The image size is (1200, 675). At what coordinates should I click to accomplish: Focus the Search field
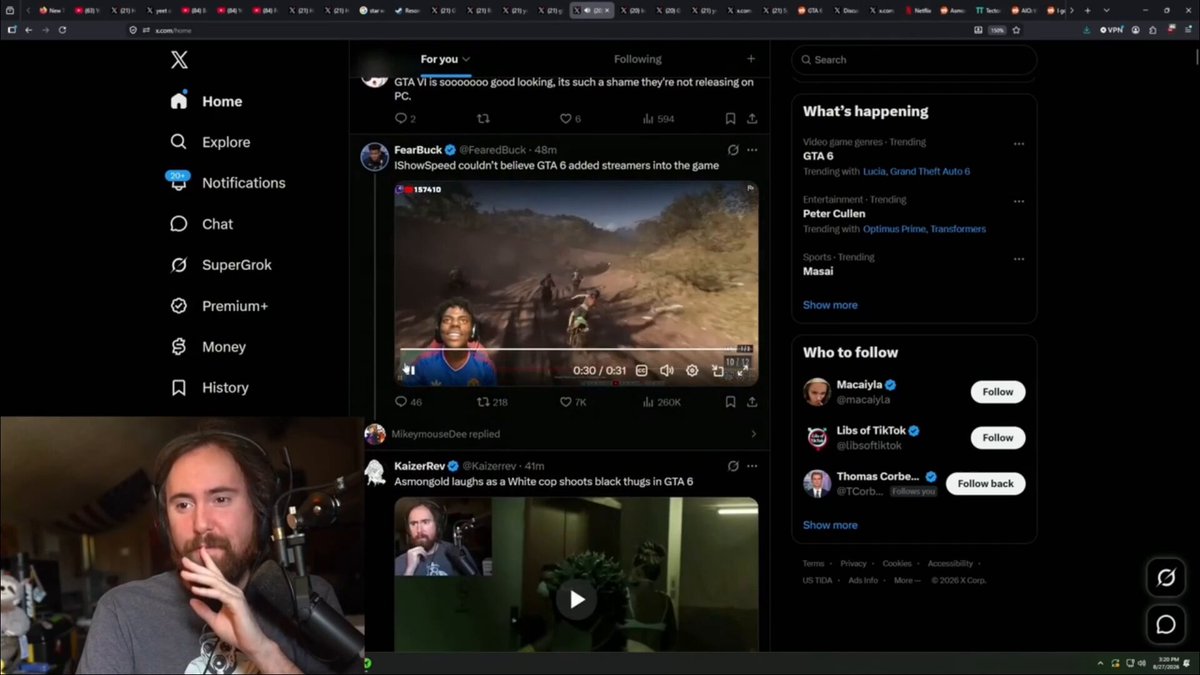tap(914, 60)
